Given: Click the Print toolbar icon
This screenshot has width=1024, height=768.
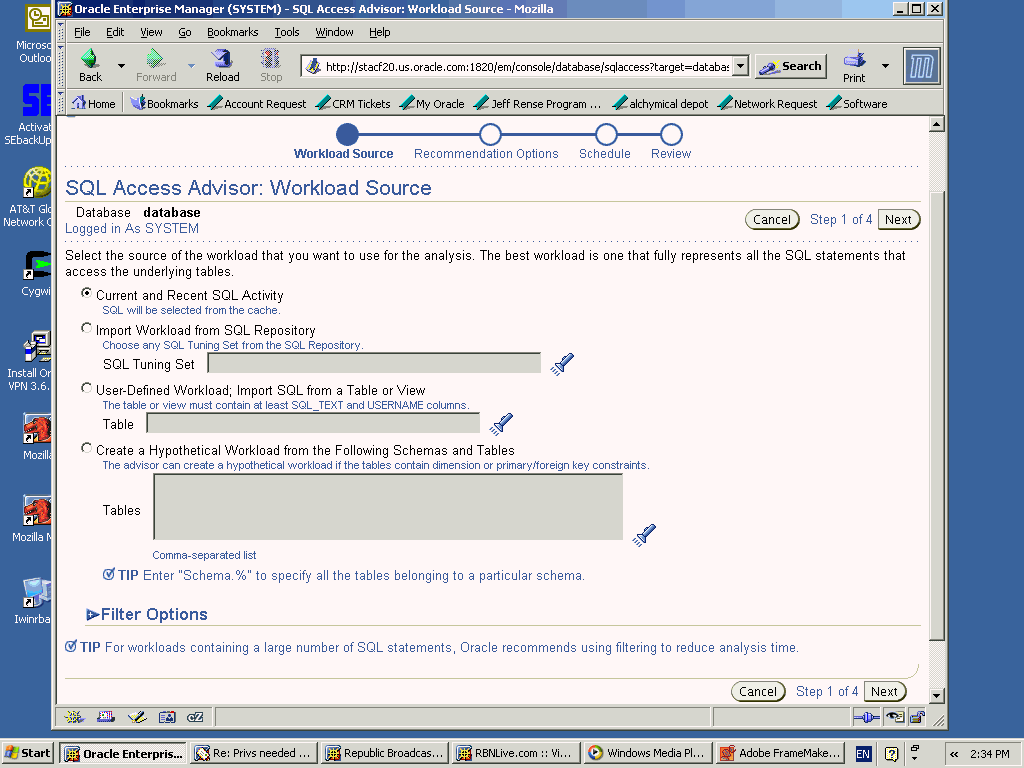Looking at the screenshot, I should point(854,59).
